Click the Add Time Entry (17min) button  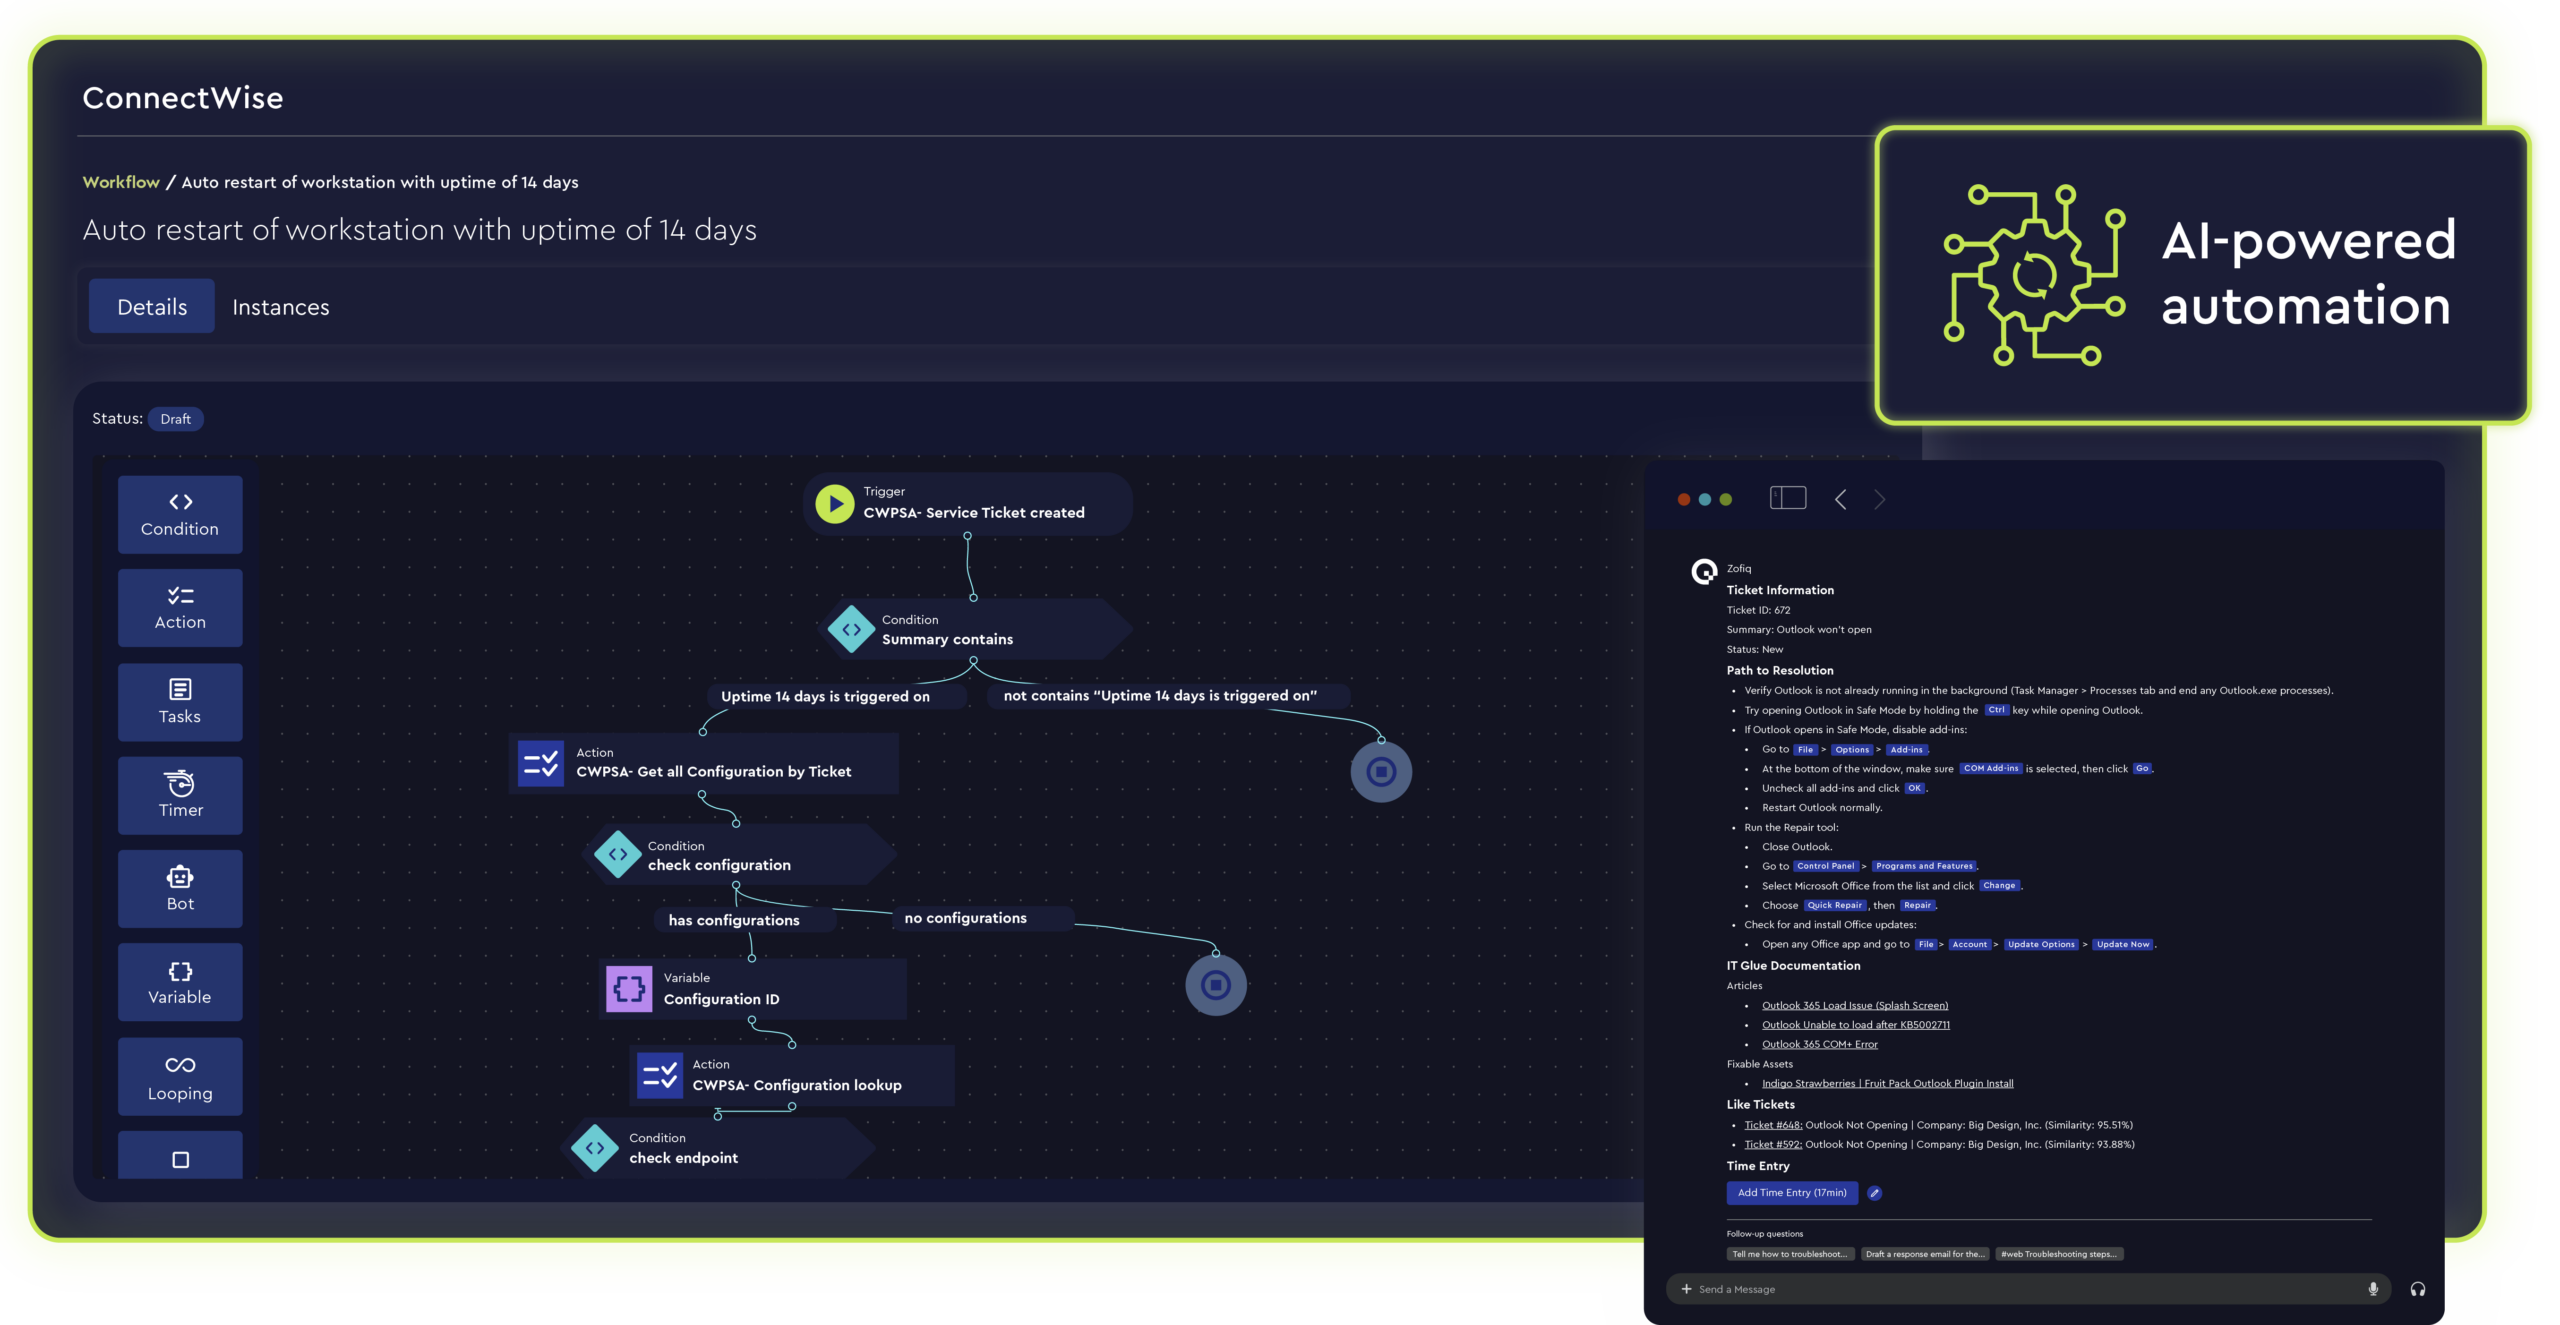[x=1792, y=1193]
